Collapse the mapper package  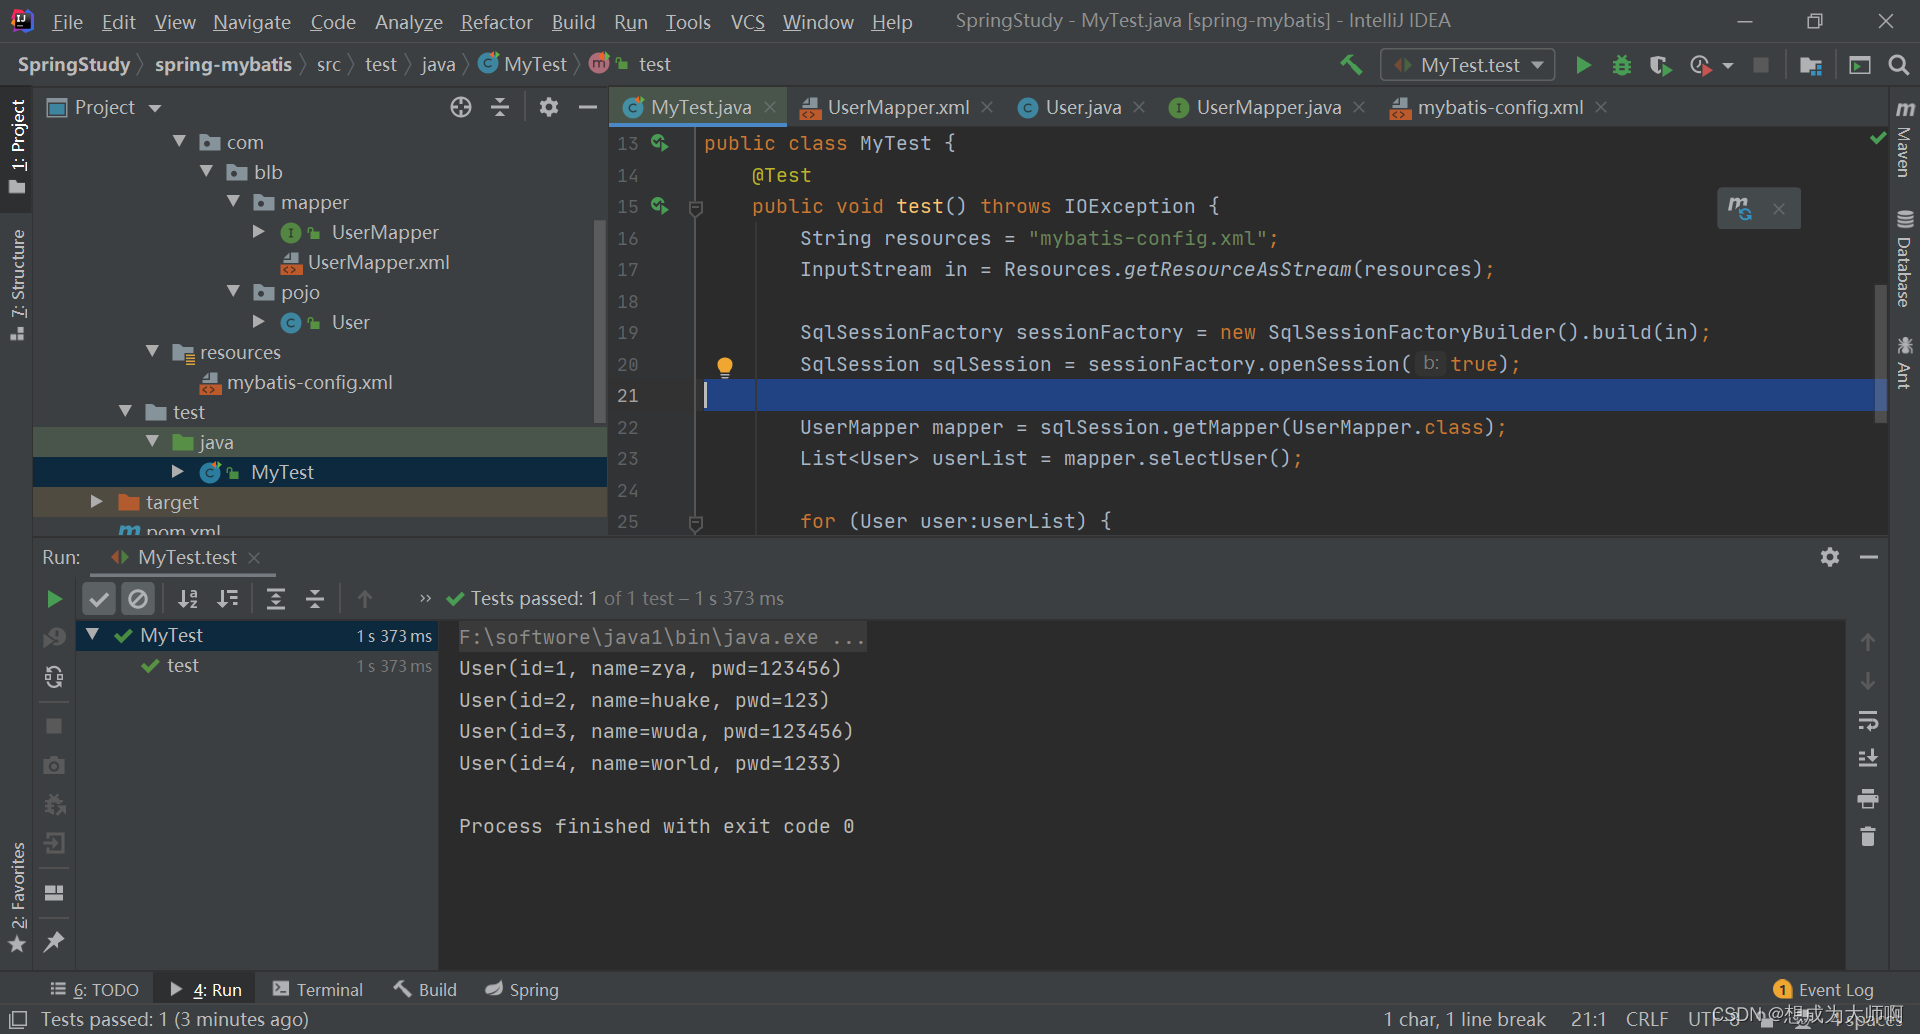(234, 202)
